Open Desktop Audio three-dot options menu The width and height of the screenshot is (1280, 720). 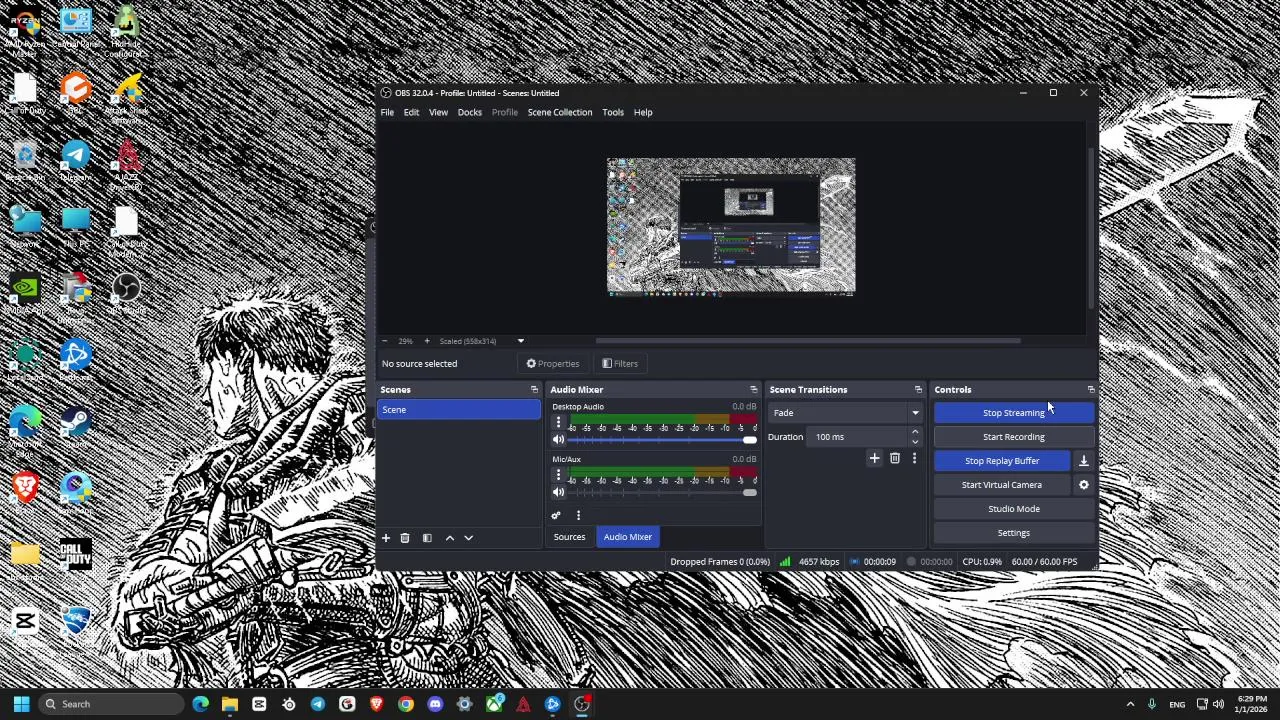[558, 423]
